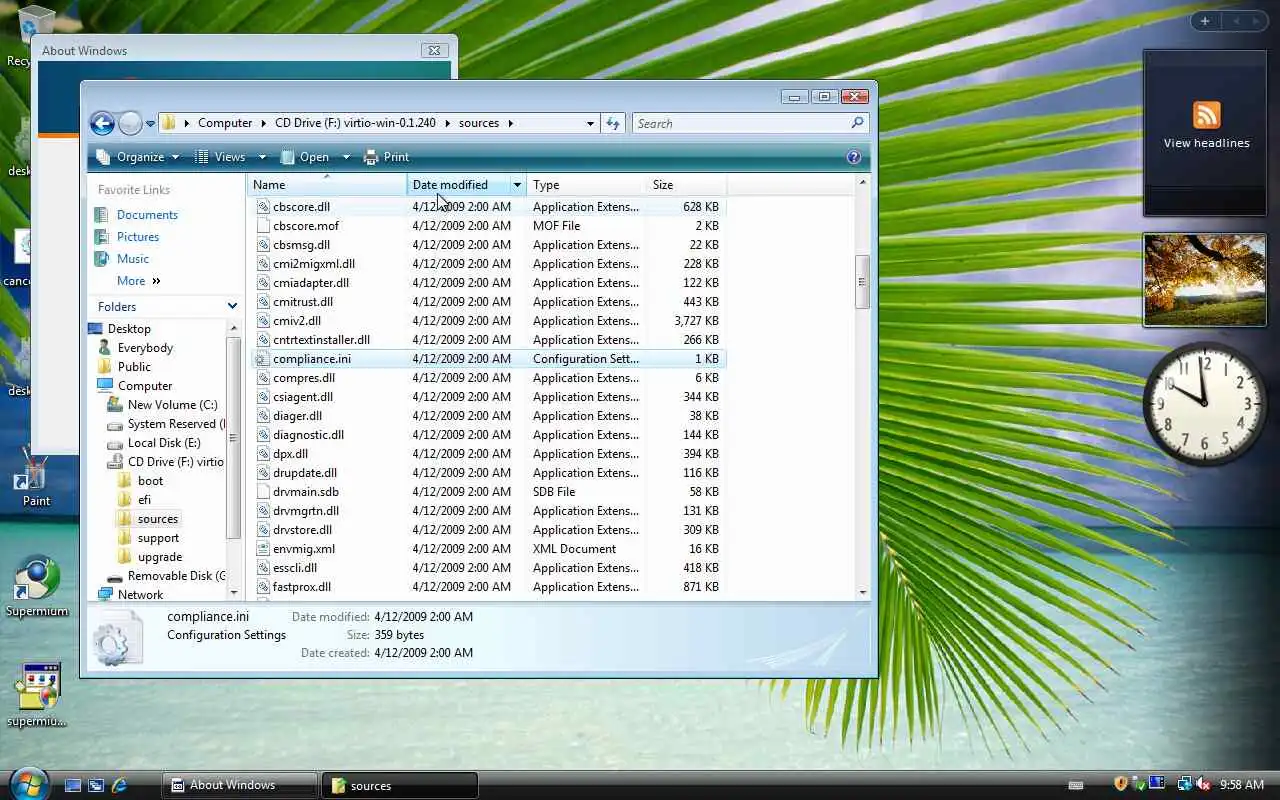Select cbscore.mof file
Screen dimensions: 1280x800
[306, 226]
